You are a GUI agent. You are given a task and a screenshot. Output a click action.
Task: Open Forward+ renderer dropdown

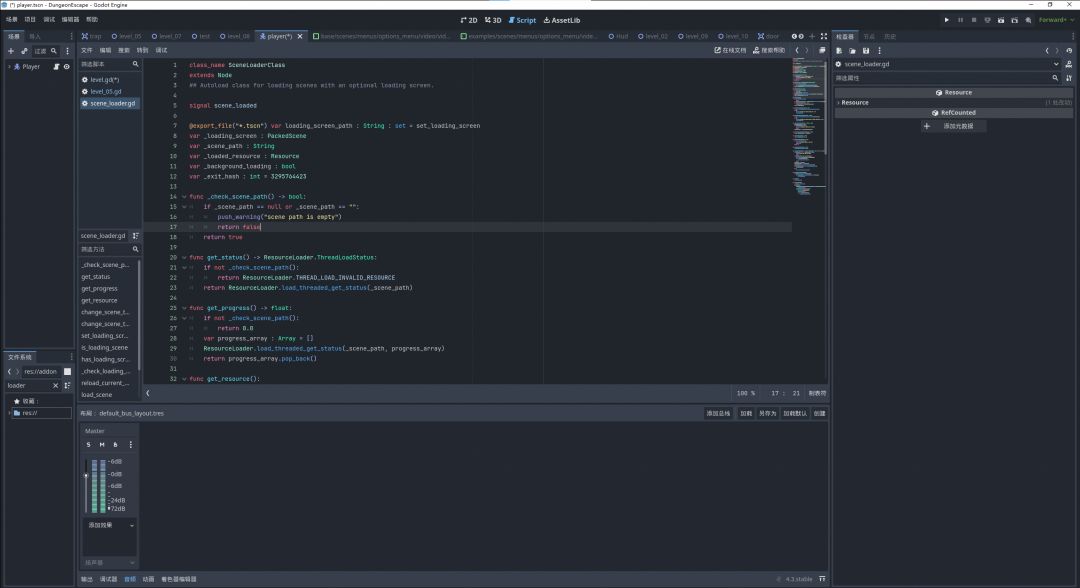tap(1056, 20)
